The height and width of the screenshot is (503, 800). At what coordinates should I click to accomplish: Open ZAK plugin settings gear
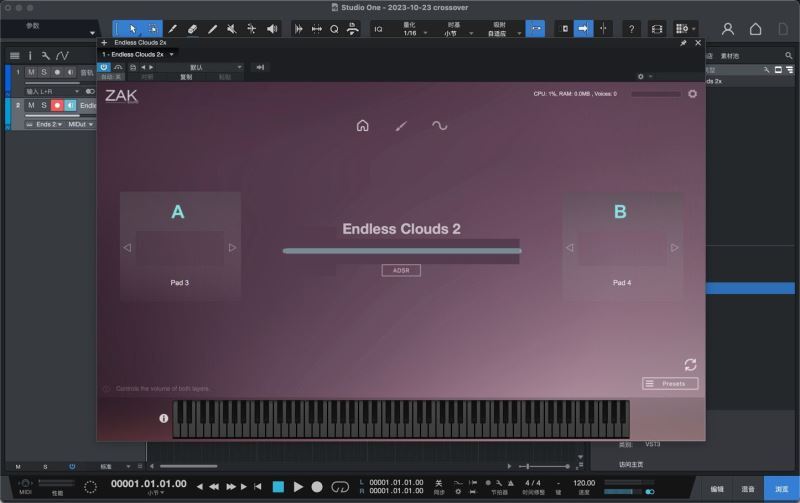(x=692, y=94)
